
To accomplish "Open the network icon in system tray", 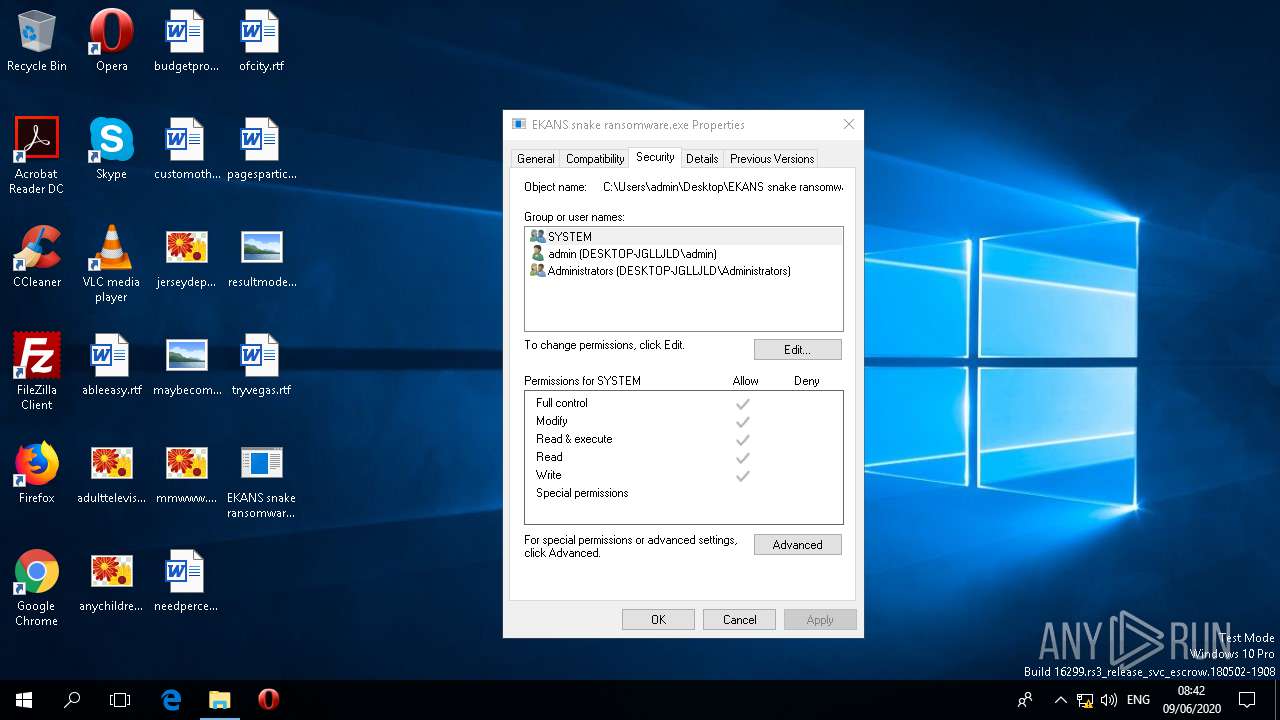I will click(1085, 700).
